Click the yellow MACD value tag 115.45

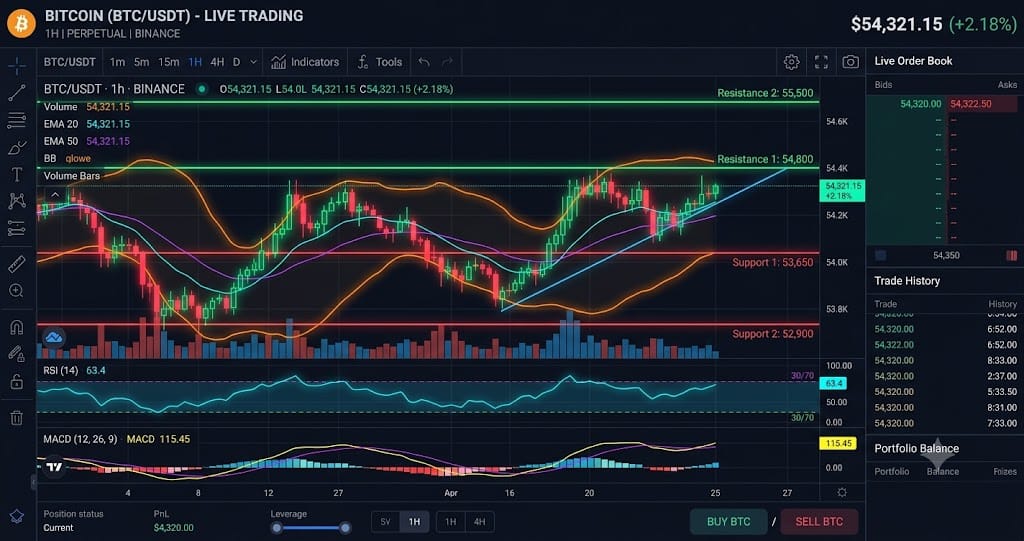[838, 443]
